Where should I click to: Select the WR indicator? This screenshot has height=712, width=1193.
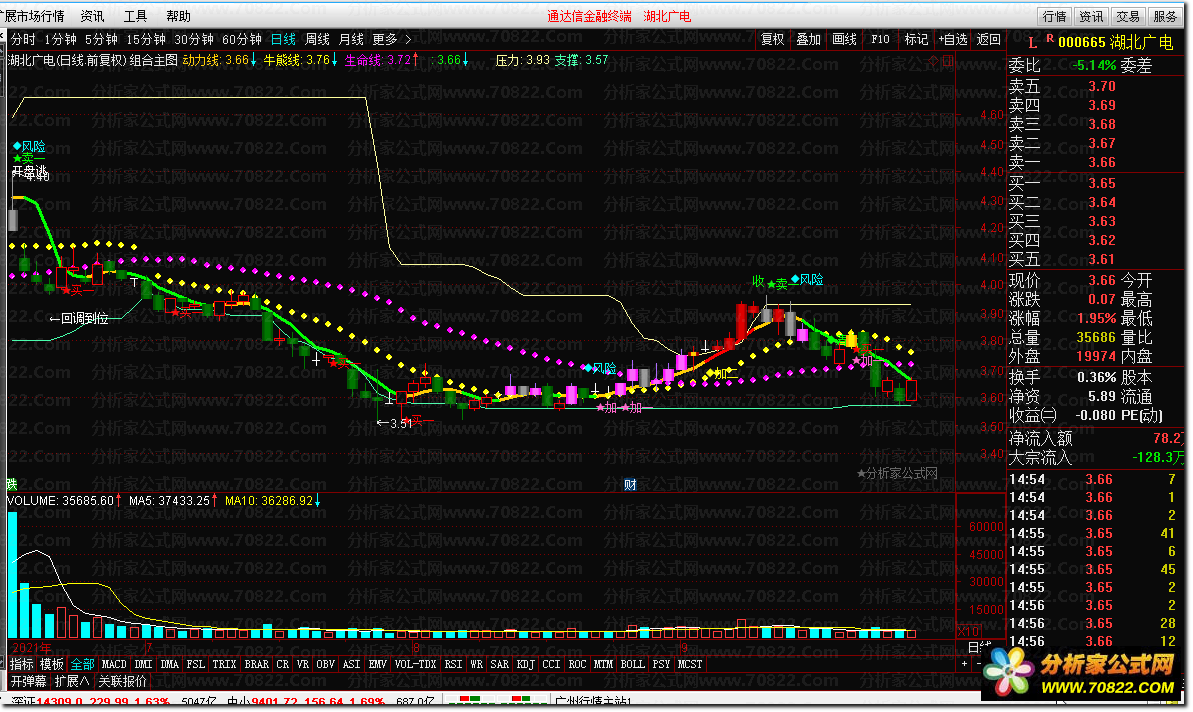tap(476, 664)
